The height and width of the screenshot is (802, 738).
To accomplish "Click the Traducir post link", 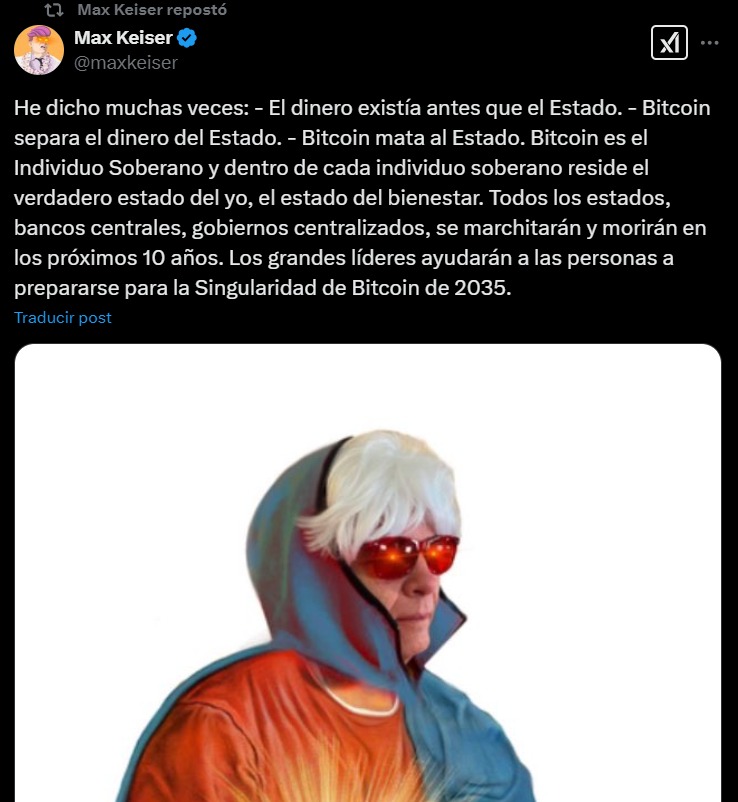I will (x=63, y=318).
